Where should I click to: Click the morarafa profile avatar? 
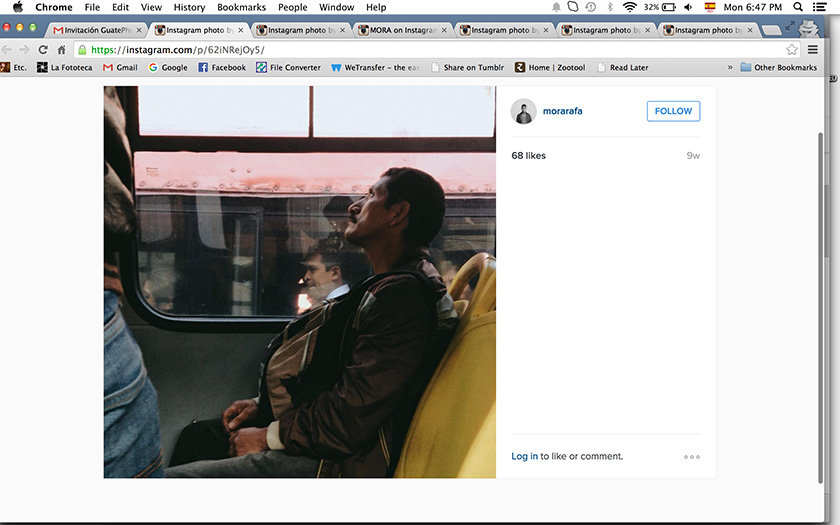tap(524, 111)
